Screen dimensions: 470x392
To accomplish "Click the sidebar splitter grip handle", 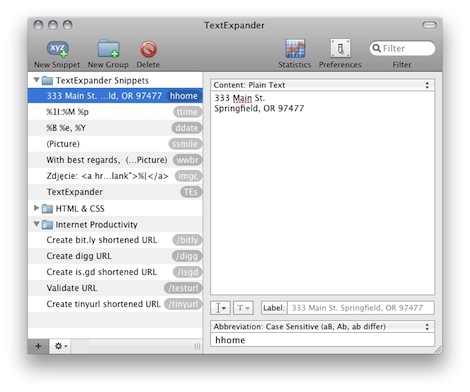I will click(x=197, y=346).
